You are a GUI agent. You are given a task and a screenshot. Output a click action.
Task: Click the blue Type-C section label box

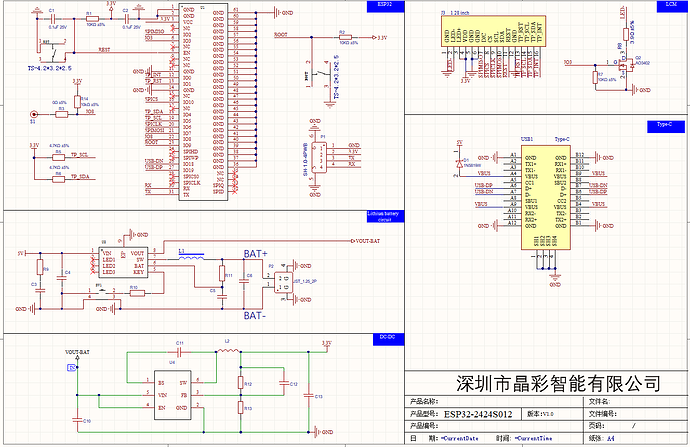[x=666, y=126]
